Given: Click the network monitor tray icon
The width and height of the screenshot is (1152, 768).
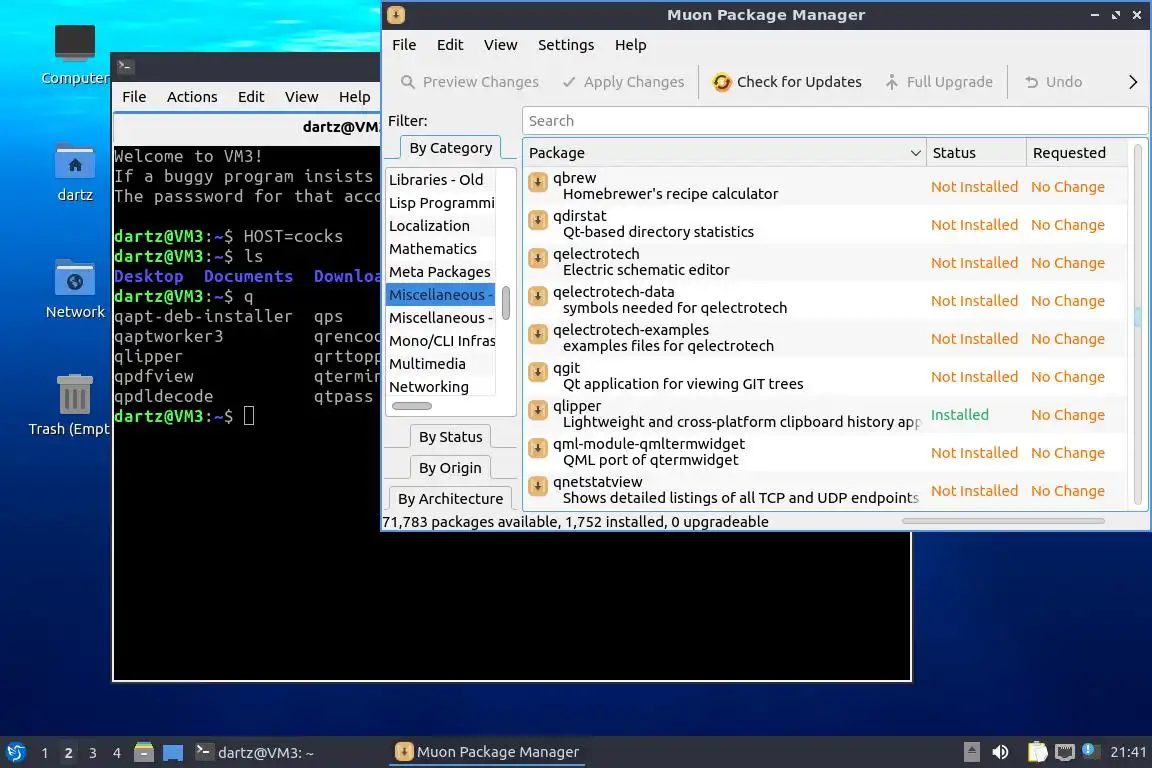Looking at the screenshot, I should 1065,752.
